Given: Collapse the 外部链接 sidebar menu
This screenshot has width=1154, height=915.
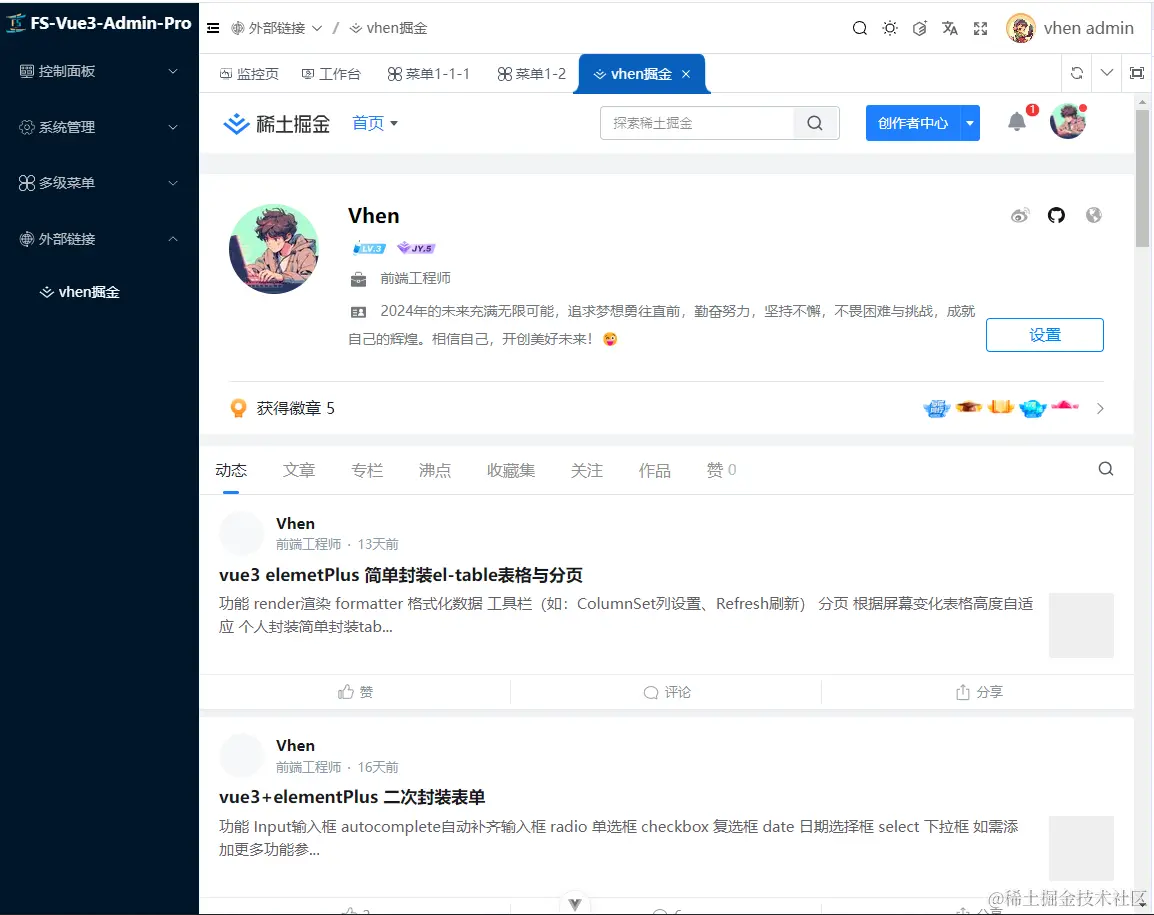Looking at the screenshot, I should tap(99, 239).
